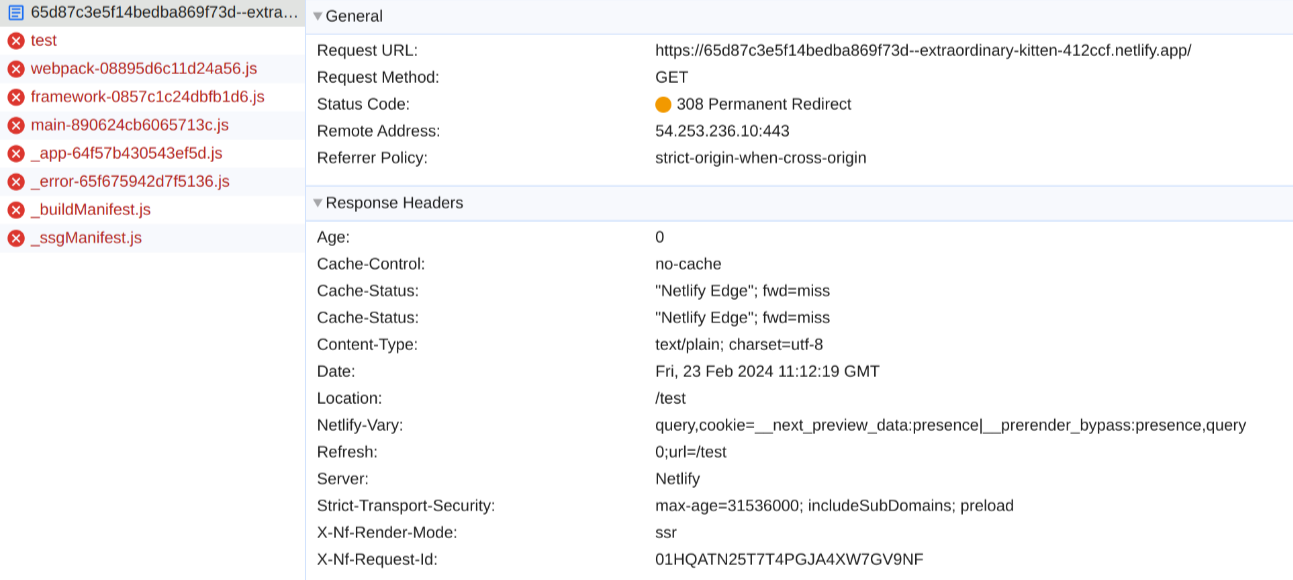The height and width of the screenshot is (580, 1293).
Task: Click the X-Nf-Request-Id header value
Action: click(789, 560)
